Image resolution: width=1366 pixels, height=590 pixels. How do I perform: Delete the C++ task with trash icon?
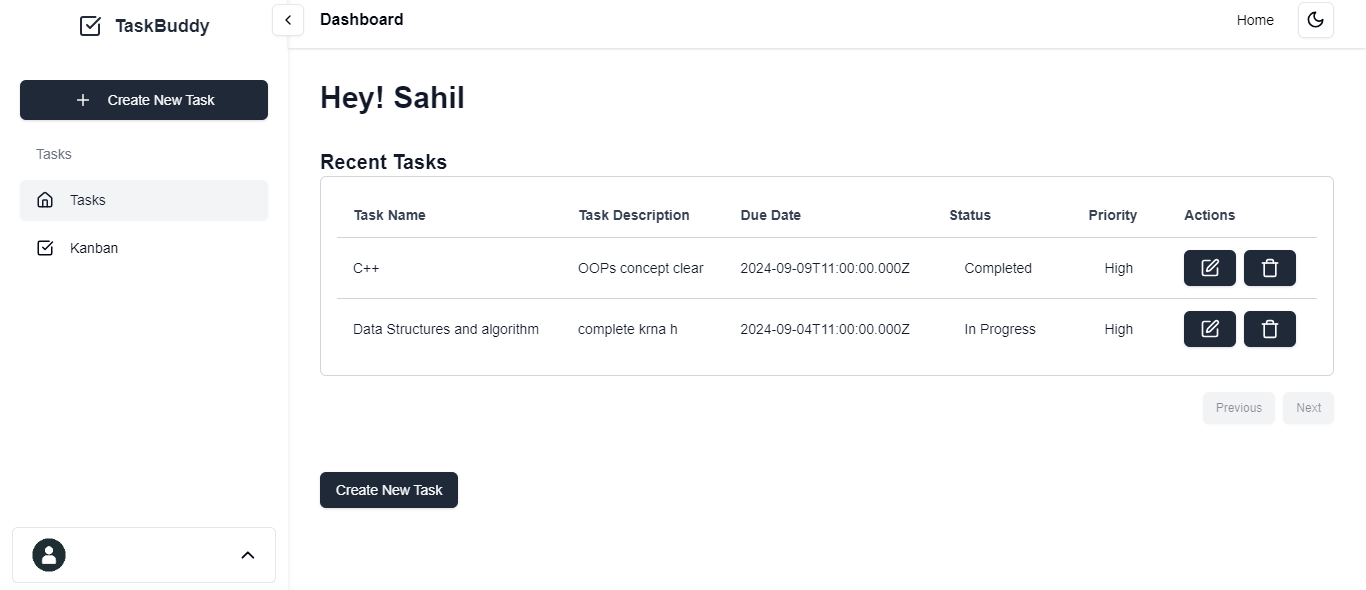pos(1269,268)
